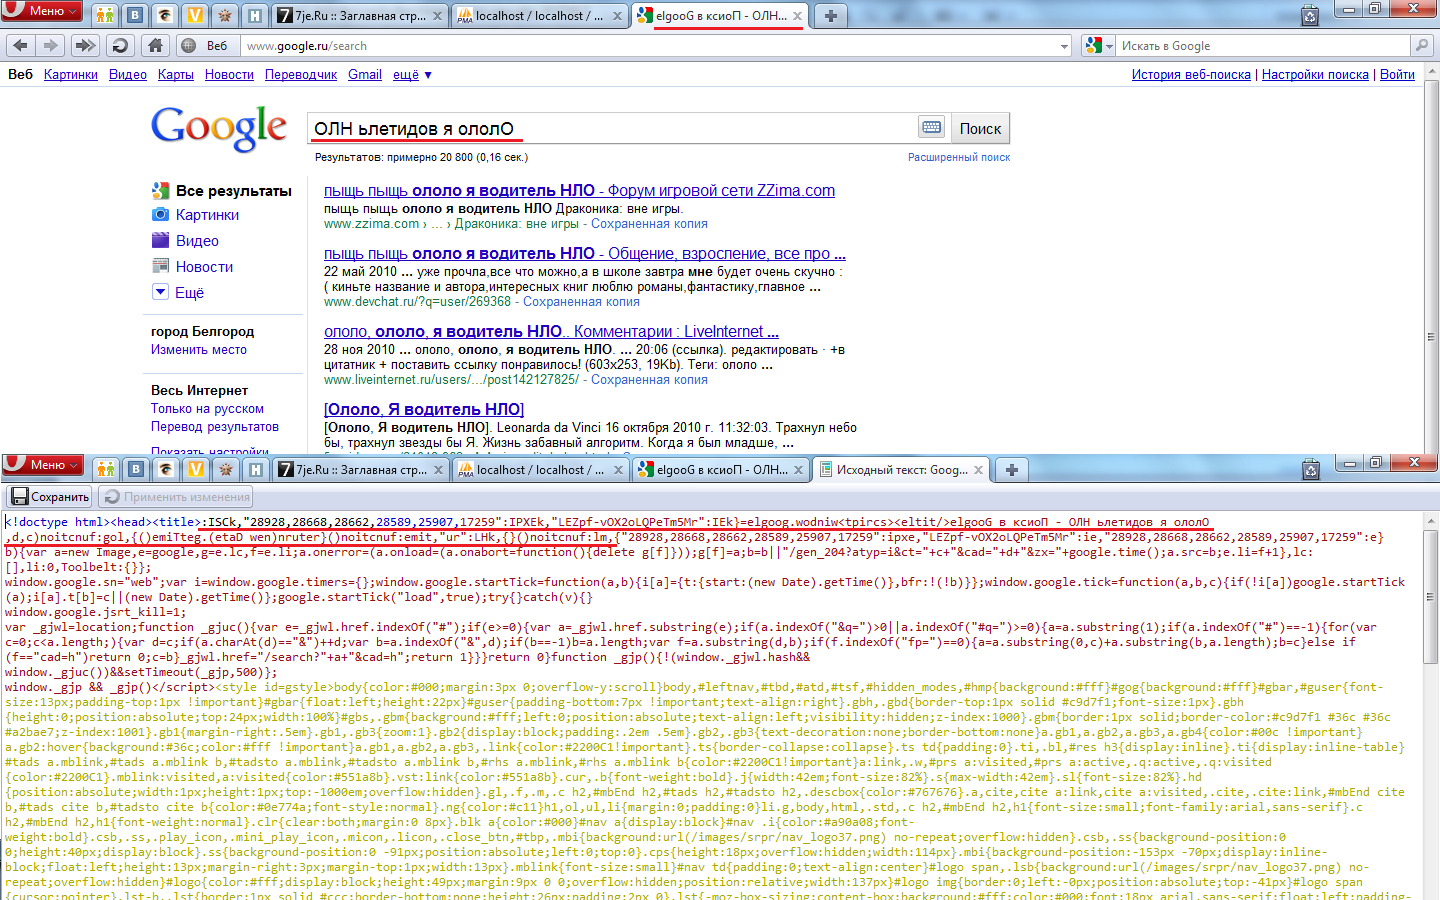1440x900 pixels.
Task: Click the Google logo image
Action: (219, 128)
